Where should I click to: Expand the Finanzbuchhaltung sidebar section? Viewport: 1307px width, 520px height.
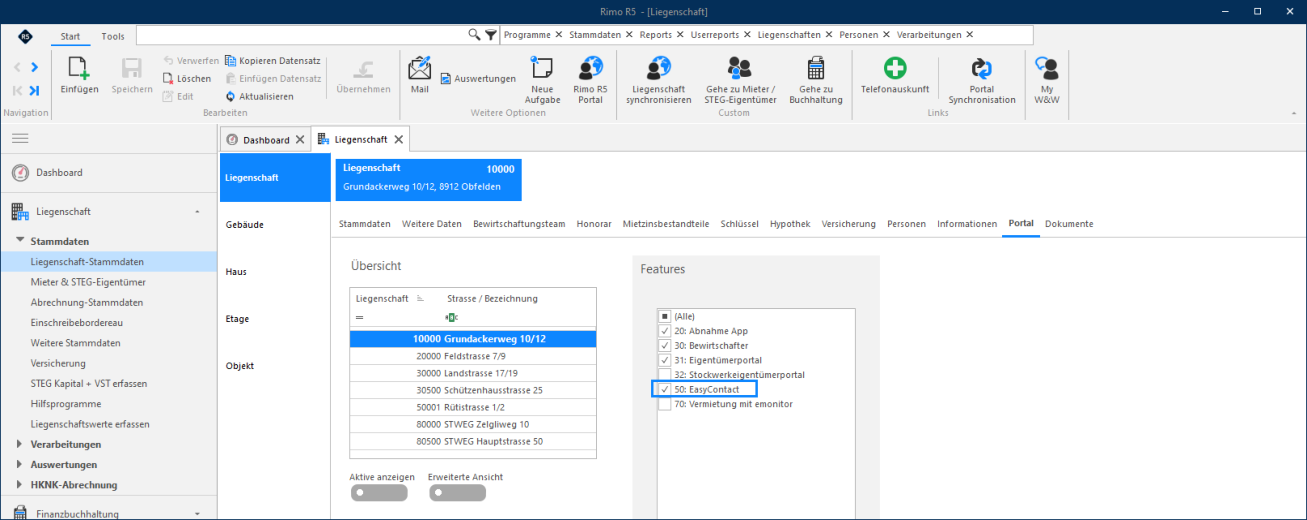(197, 514)
